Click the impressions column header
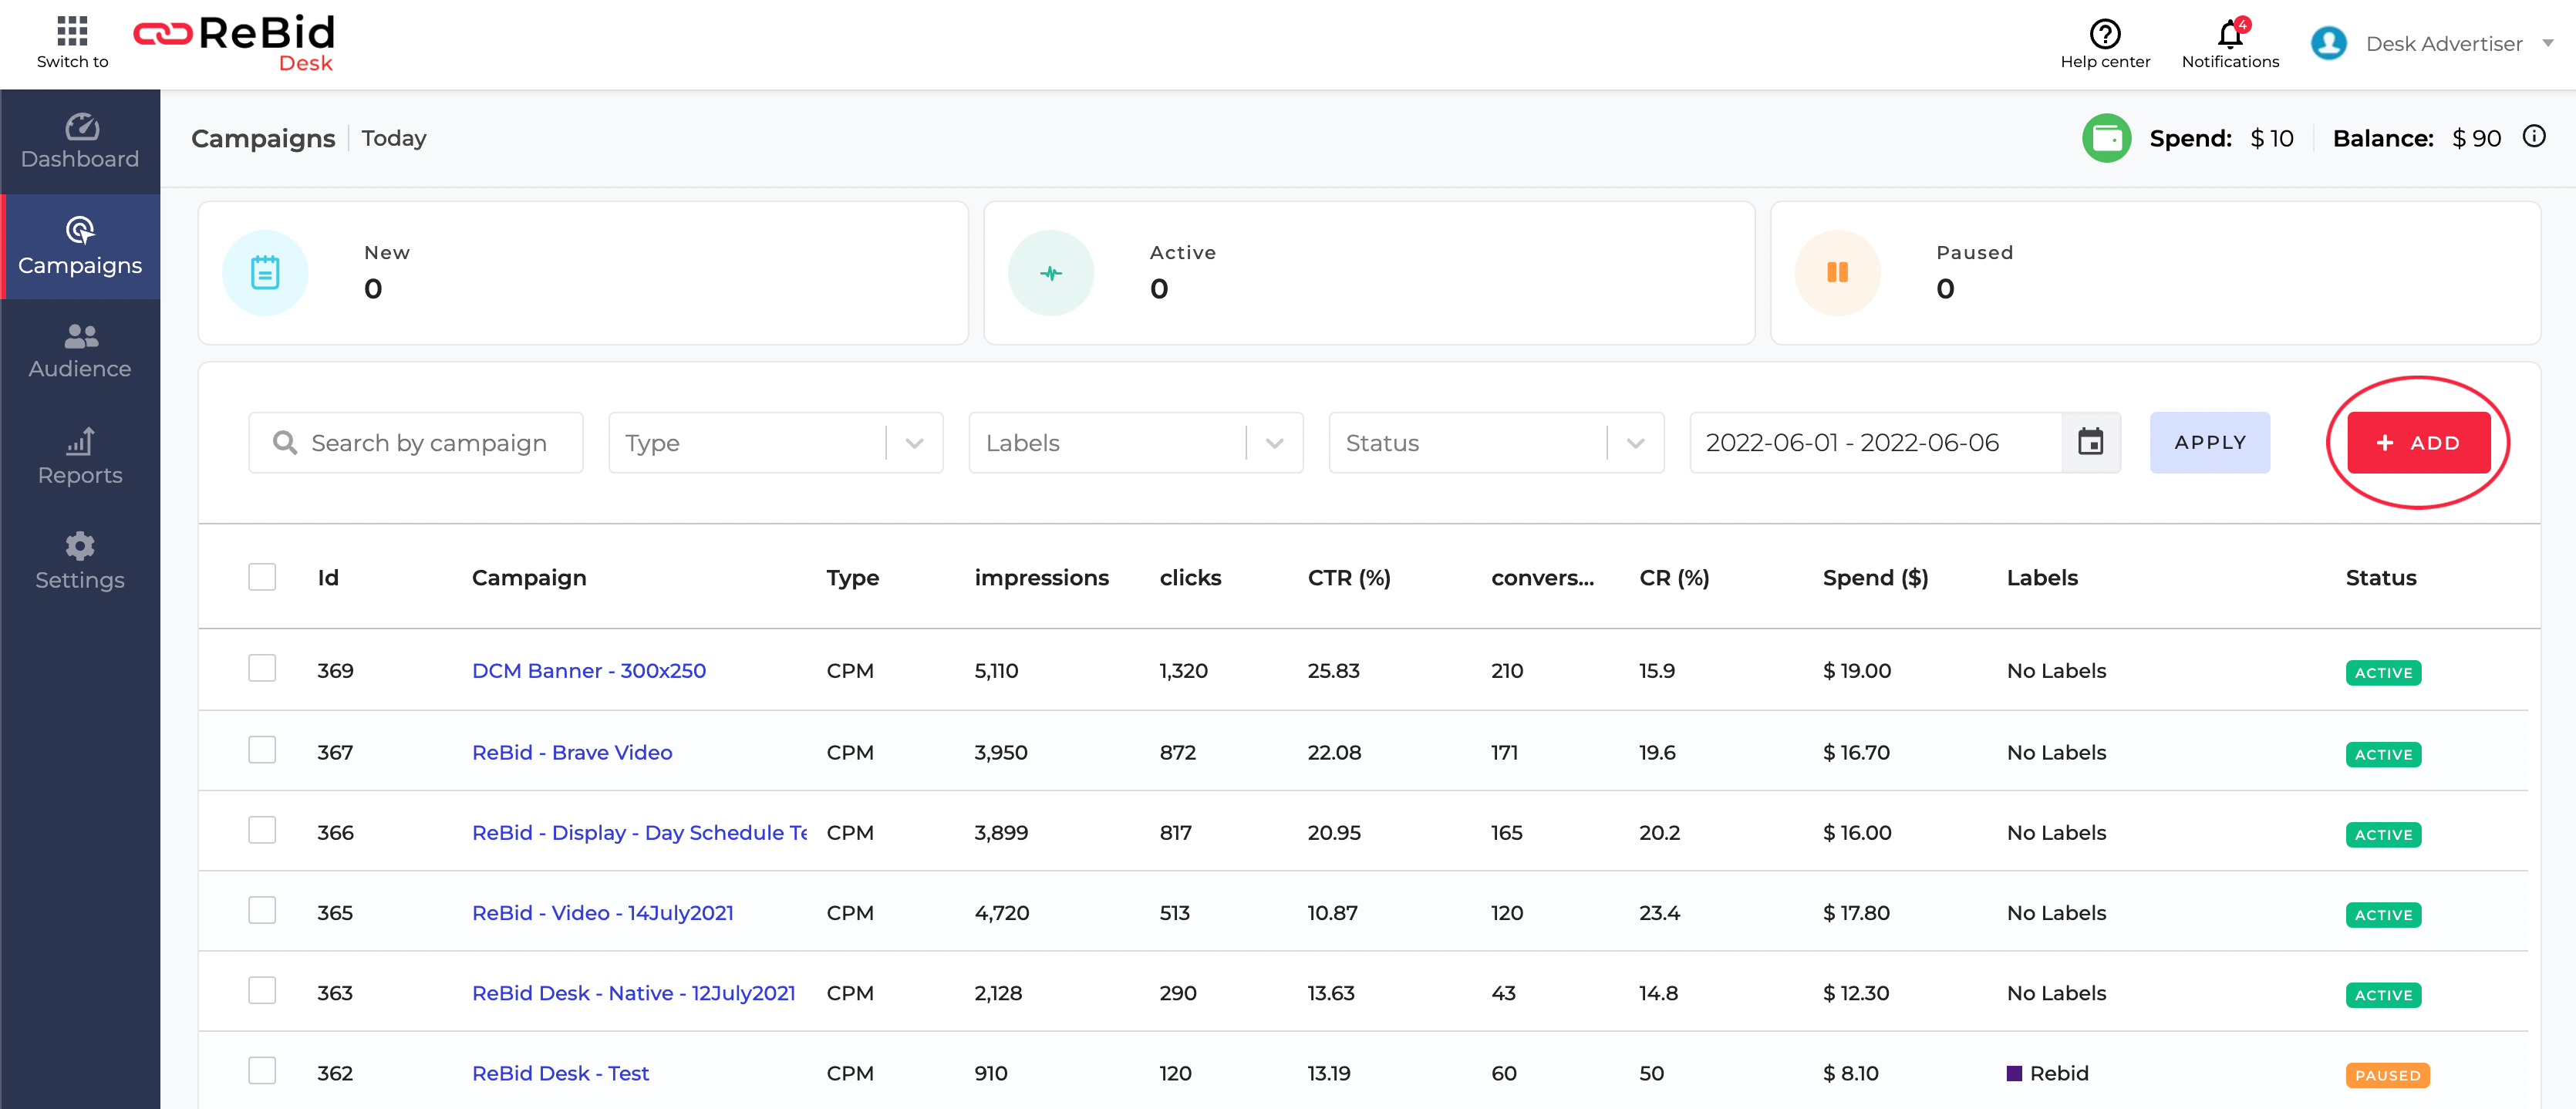The image size is (2576, 1109). (x=1041, y=578)
